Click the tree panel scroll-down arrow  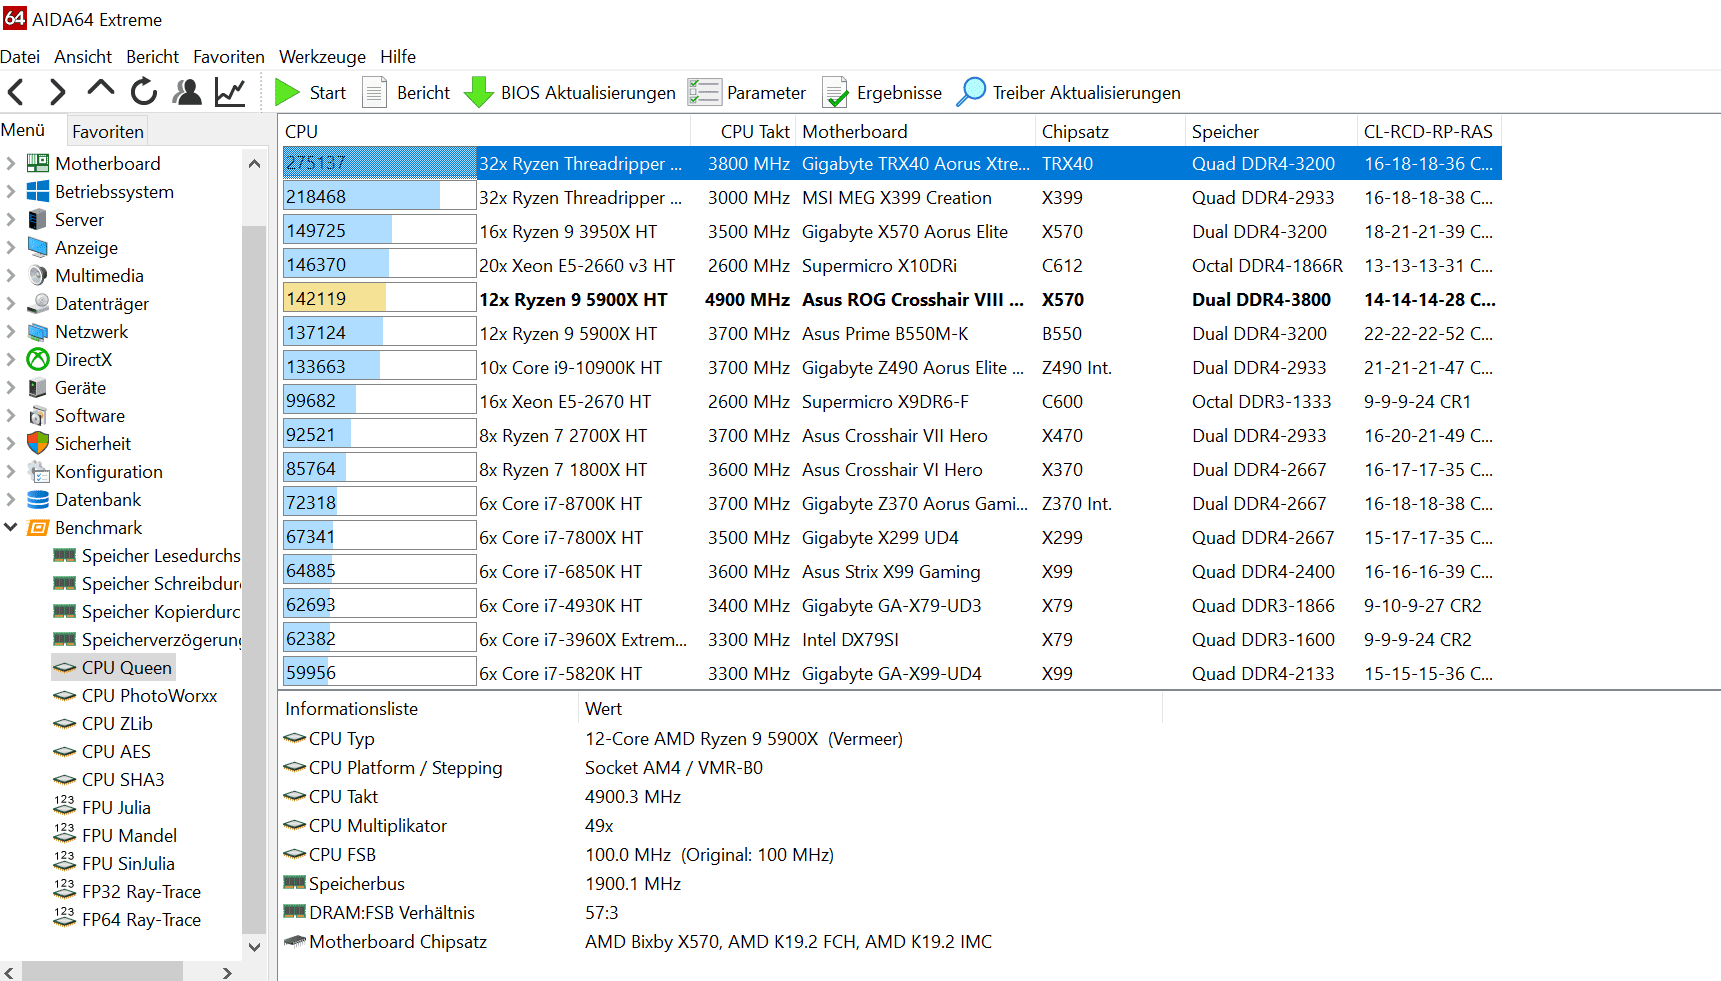(254, 947)
